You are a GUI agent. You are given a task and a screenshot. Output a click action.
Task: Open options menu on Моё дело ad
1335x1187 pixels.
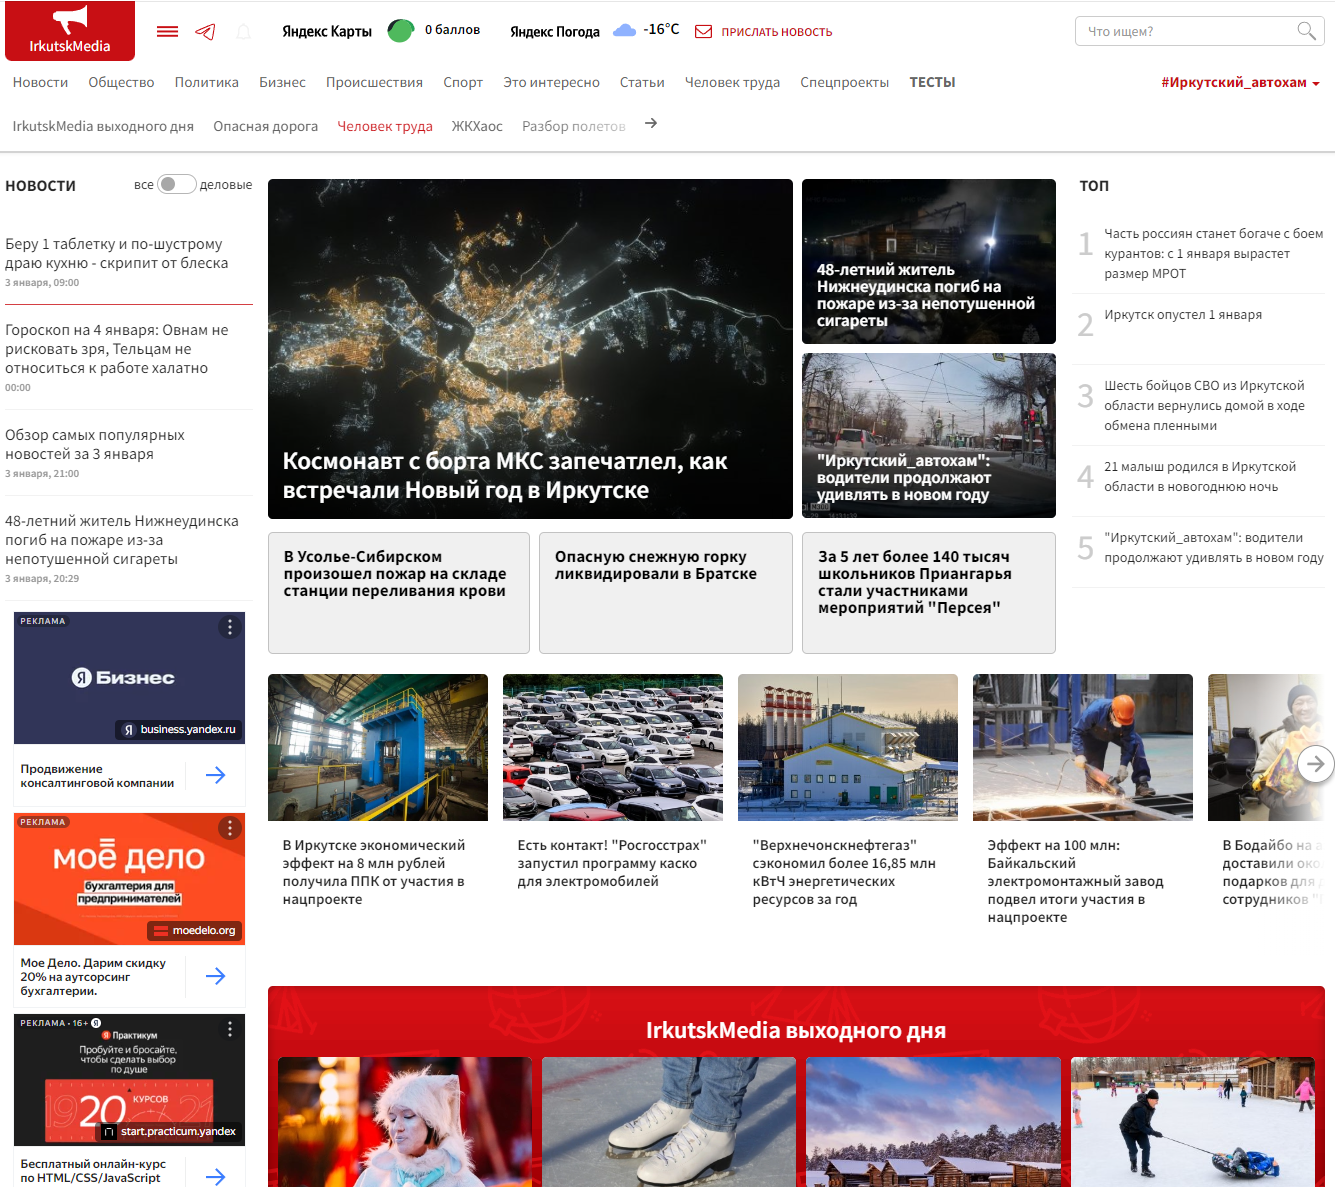coord(230,828)
